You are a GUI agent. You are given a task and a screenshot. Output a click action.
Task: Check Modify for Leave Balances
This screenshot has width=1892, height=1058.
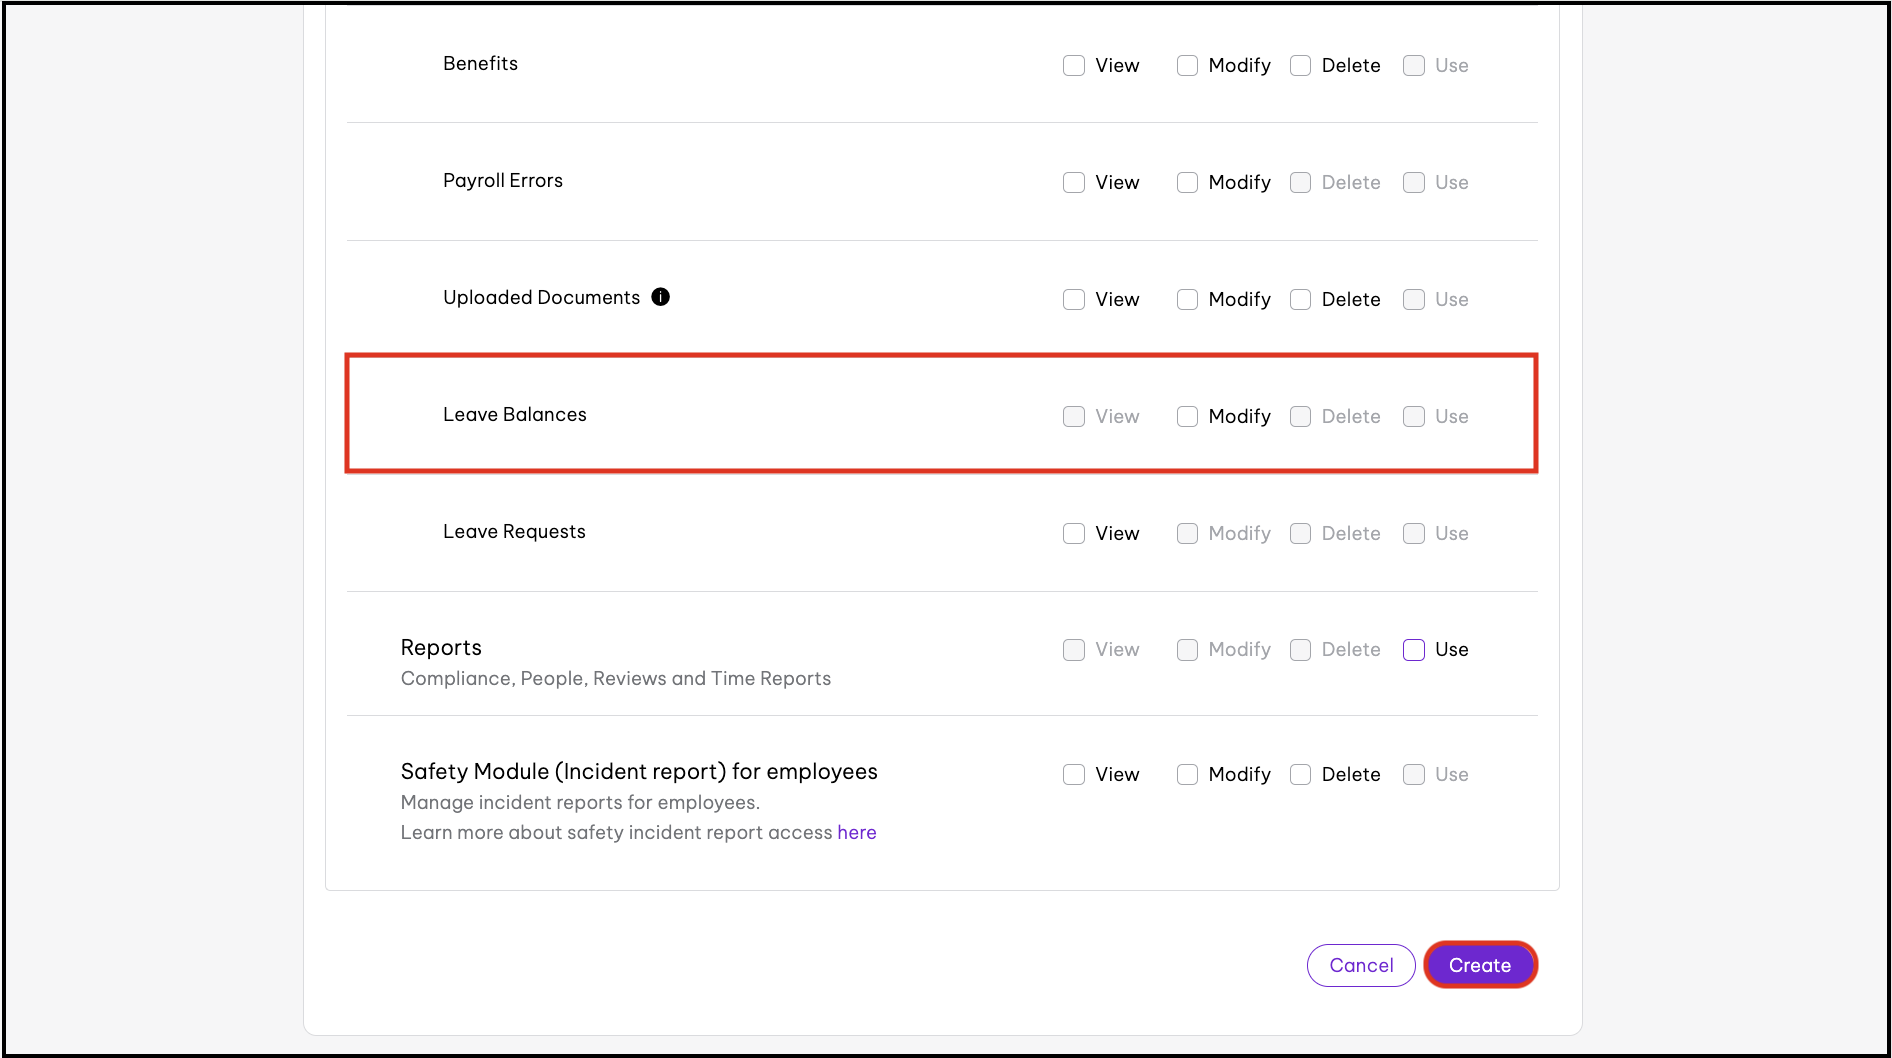tap(1187, 417)
